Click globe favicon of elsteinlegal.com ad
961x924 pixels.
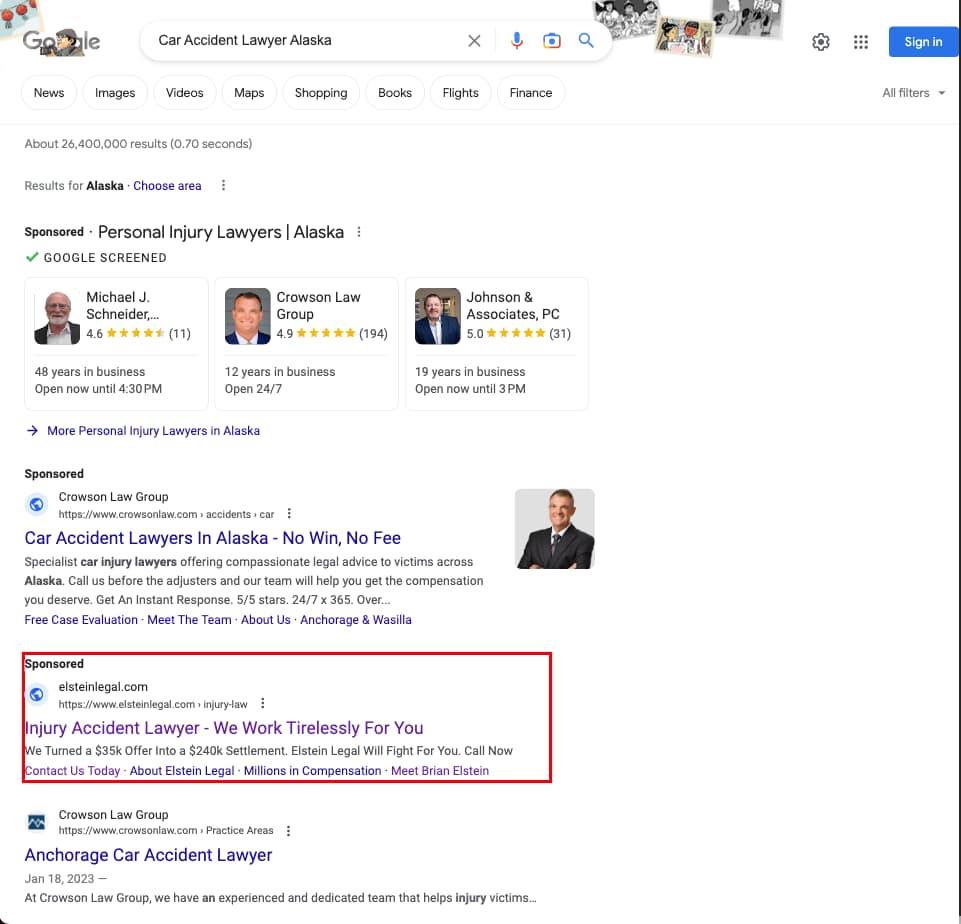37,694
